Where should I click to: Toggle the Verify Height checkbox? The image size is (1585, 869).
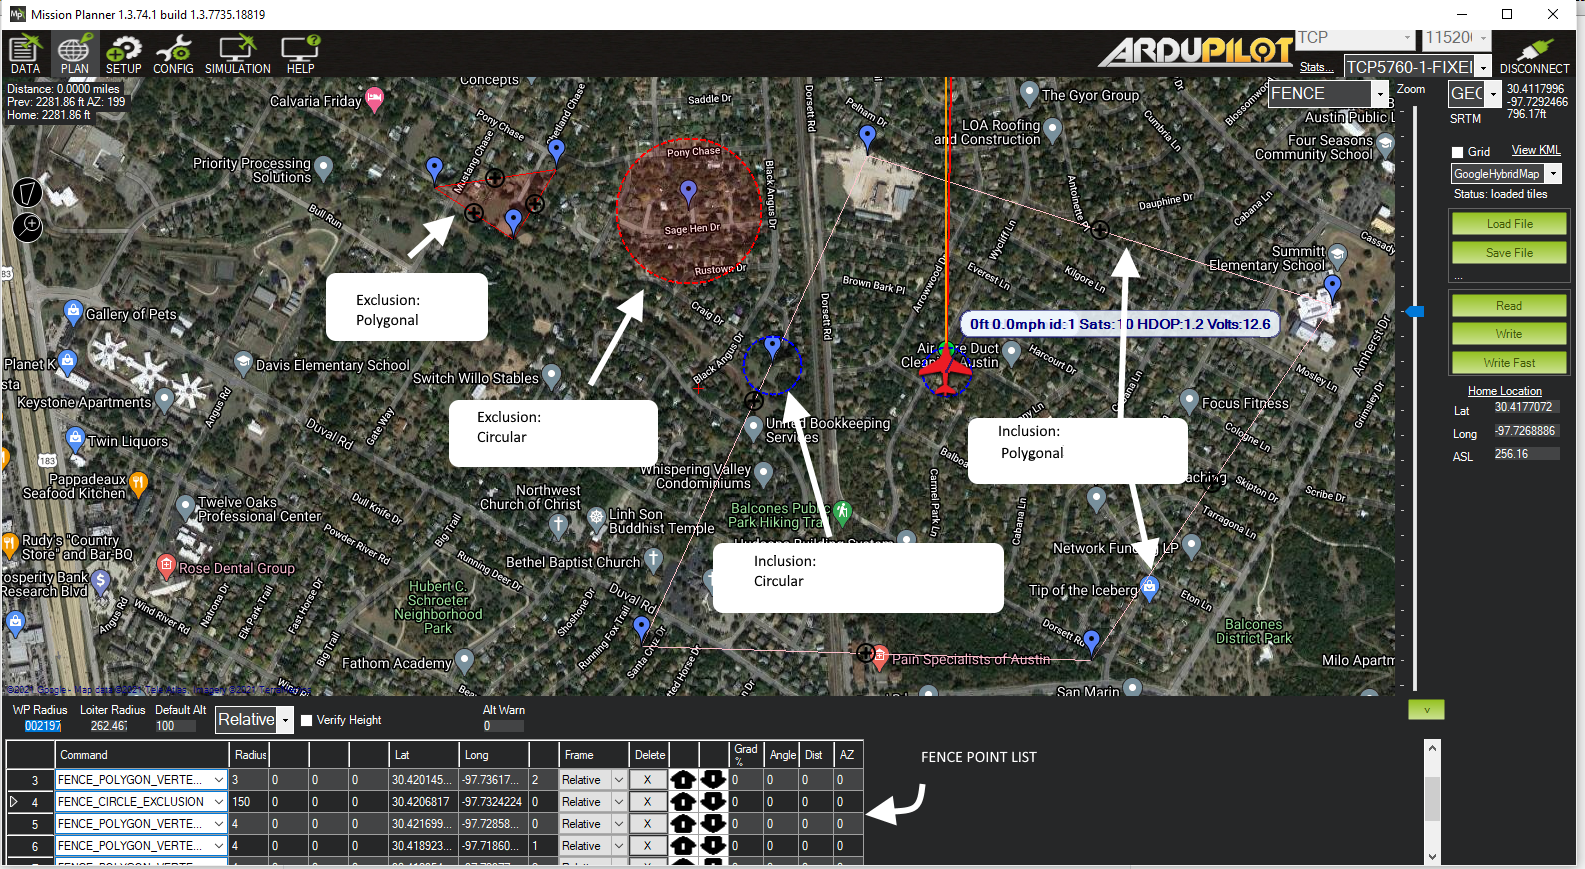(307, 720)
